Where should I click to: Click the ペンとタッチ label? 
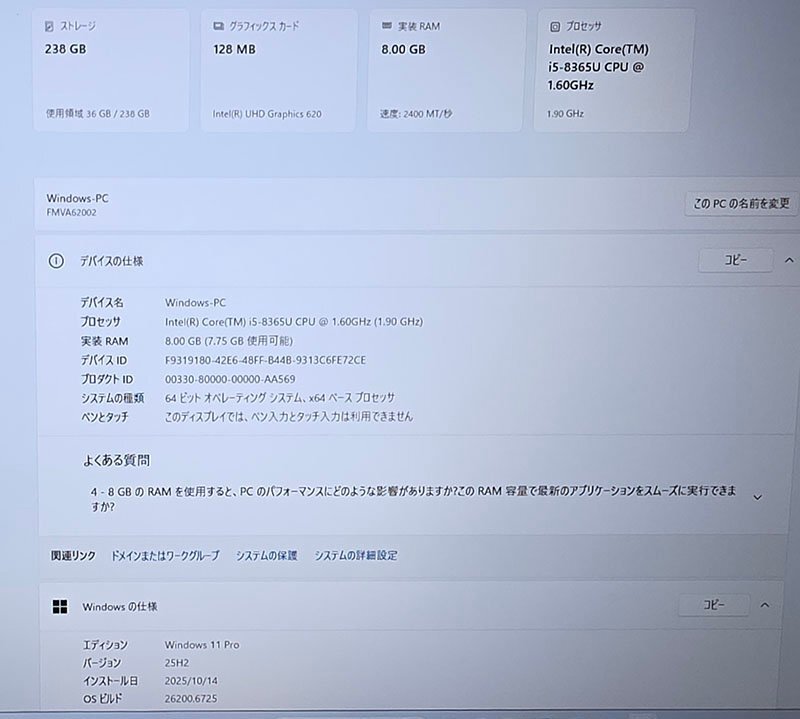coord(105,417)
